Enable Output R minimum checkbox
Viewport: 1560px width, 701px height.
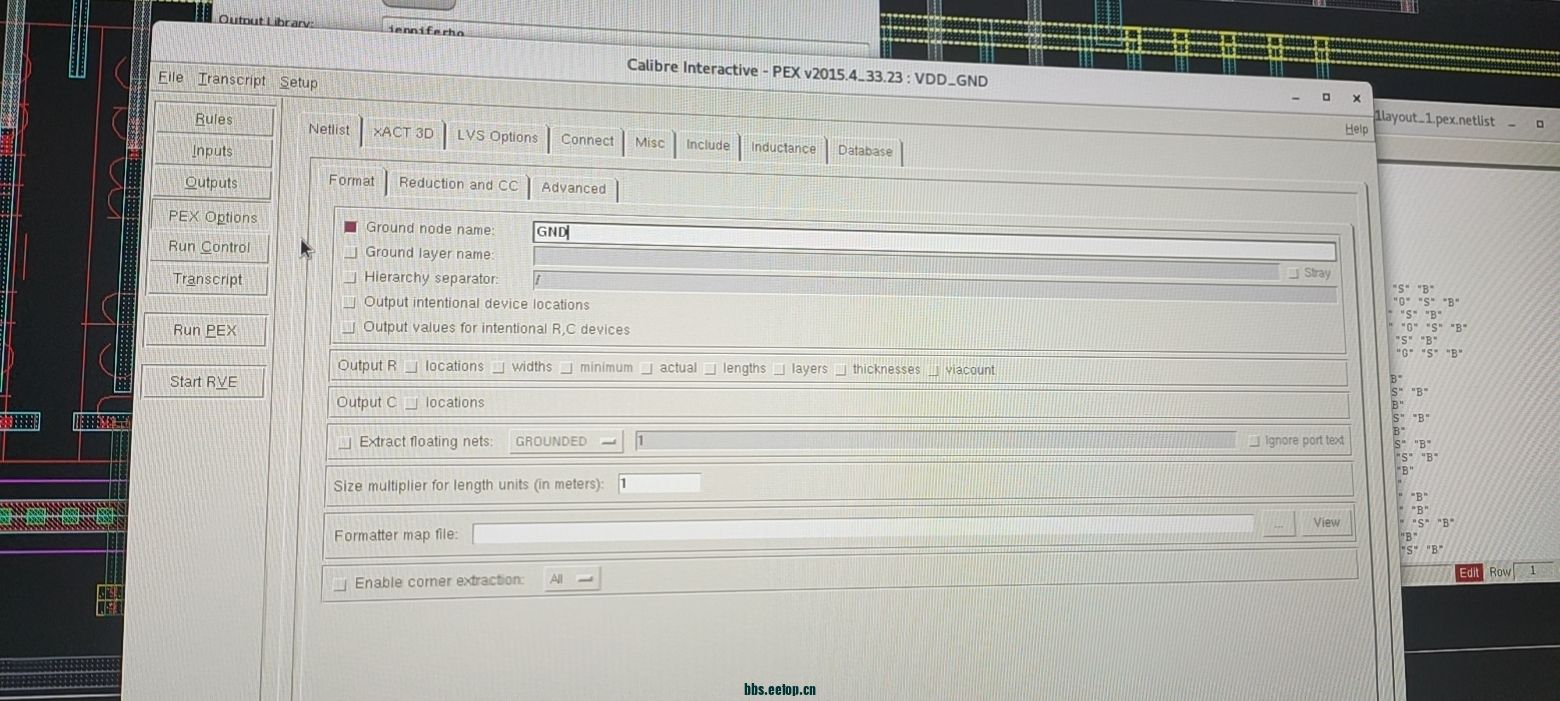pos(566,368)
